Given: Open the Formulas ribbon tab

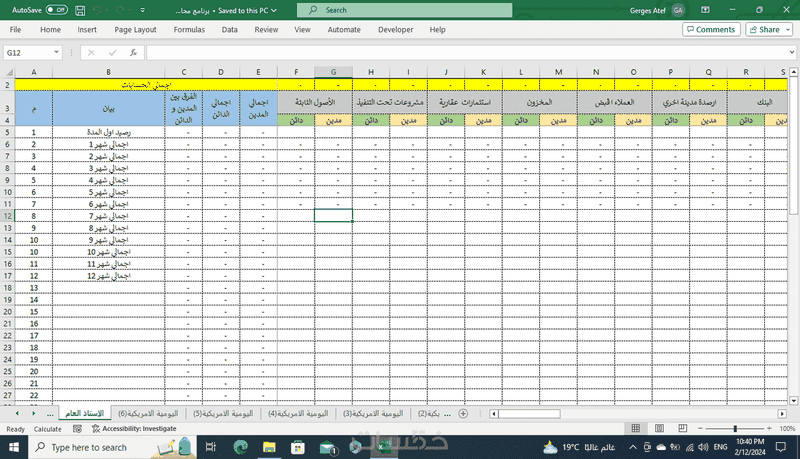Looking at the screenshot, I should pos(189,30).
